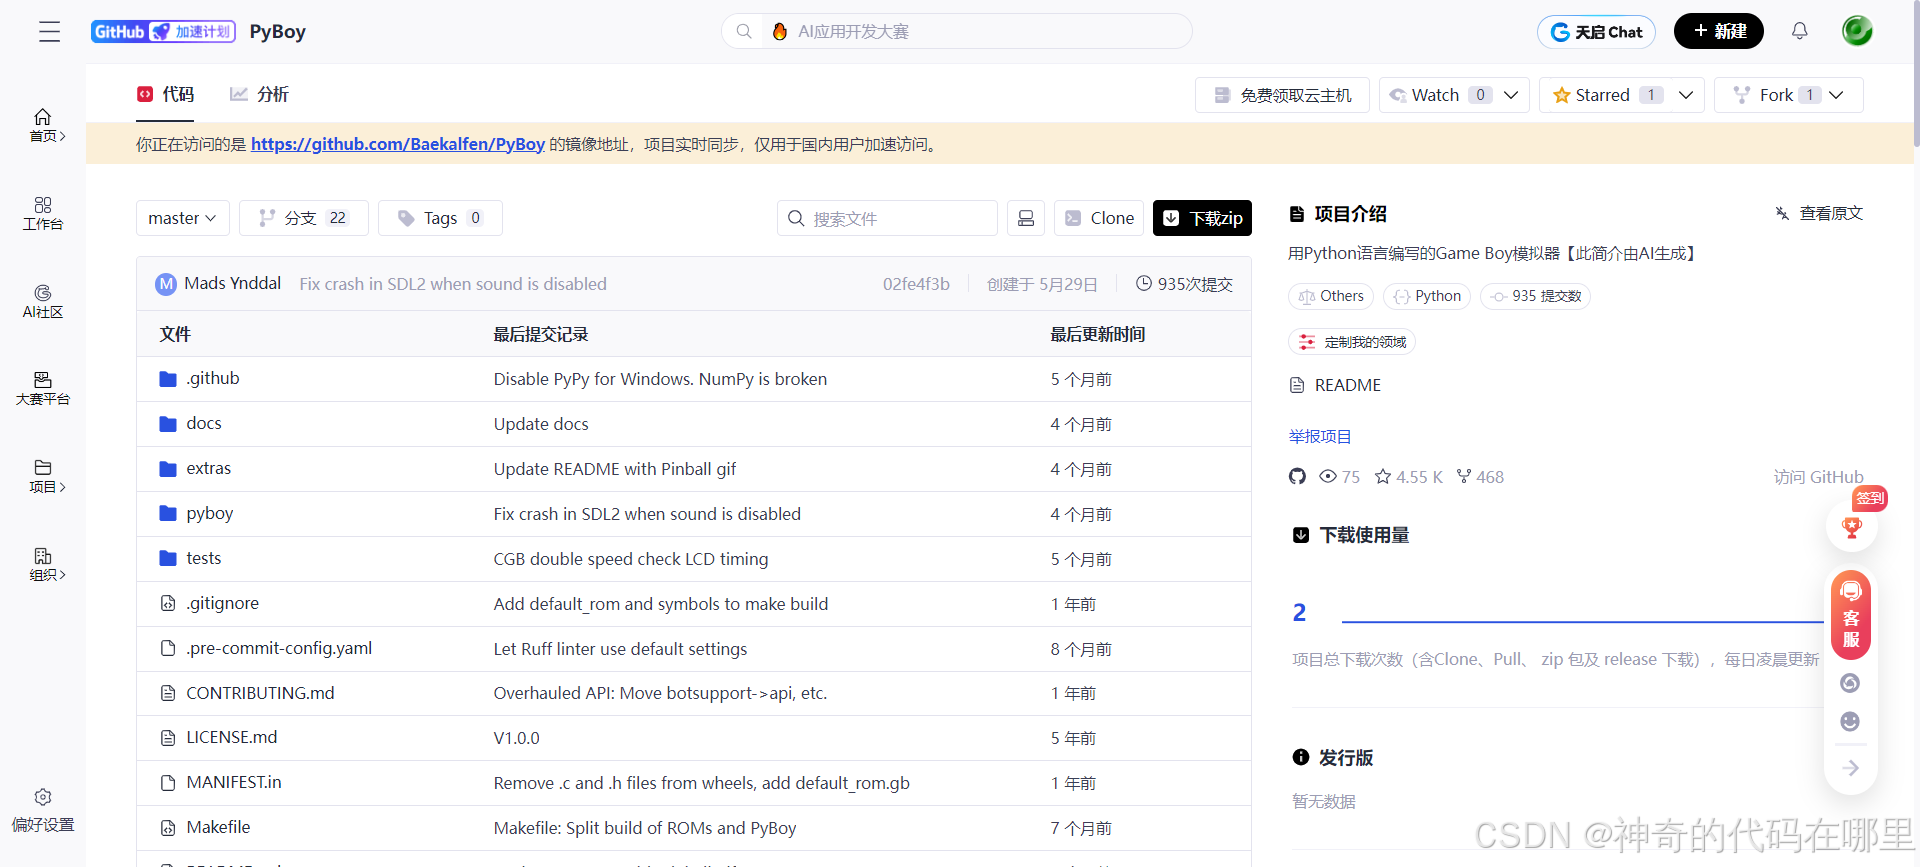The width and height of the screenshot is (1920, 867).
Task: Click the GitHub octocat icon in stats
Action: [x=1297, y=477]
